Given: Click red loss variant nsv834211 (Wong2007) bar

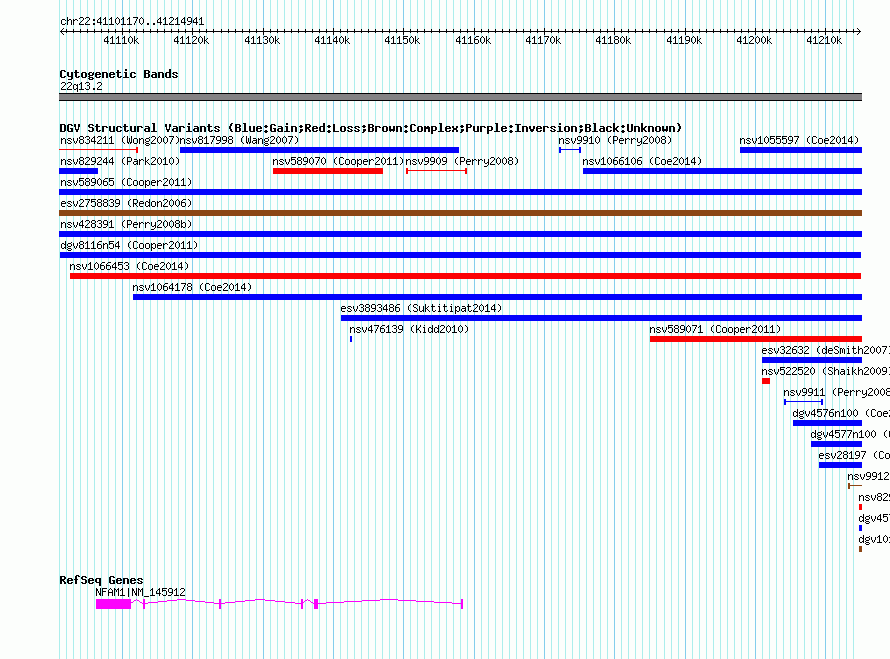Looking at the screenshot, I should tap(99, 150).
